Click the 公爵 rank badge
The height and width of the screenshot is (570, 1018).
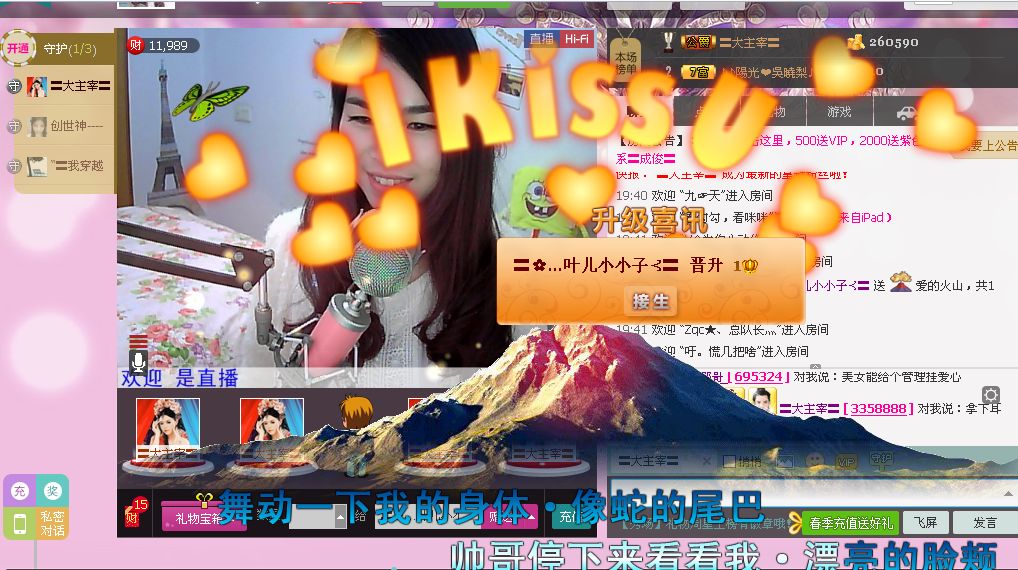click(x=698, y=43)
